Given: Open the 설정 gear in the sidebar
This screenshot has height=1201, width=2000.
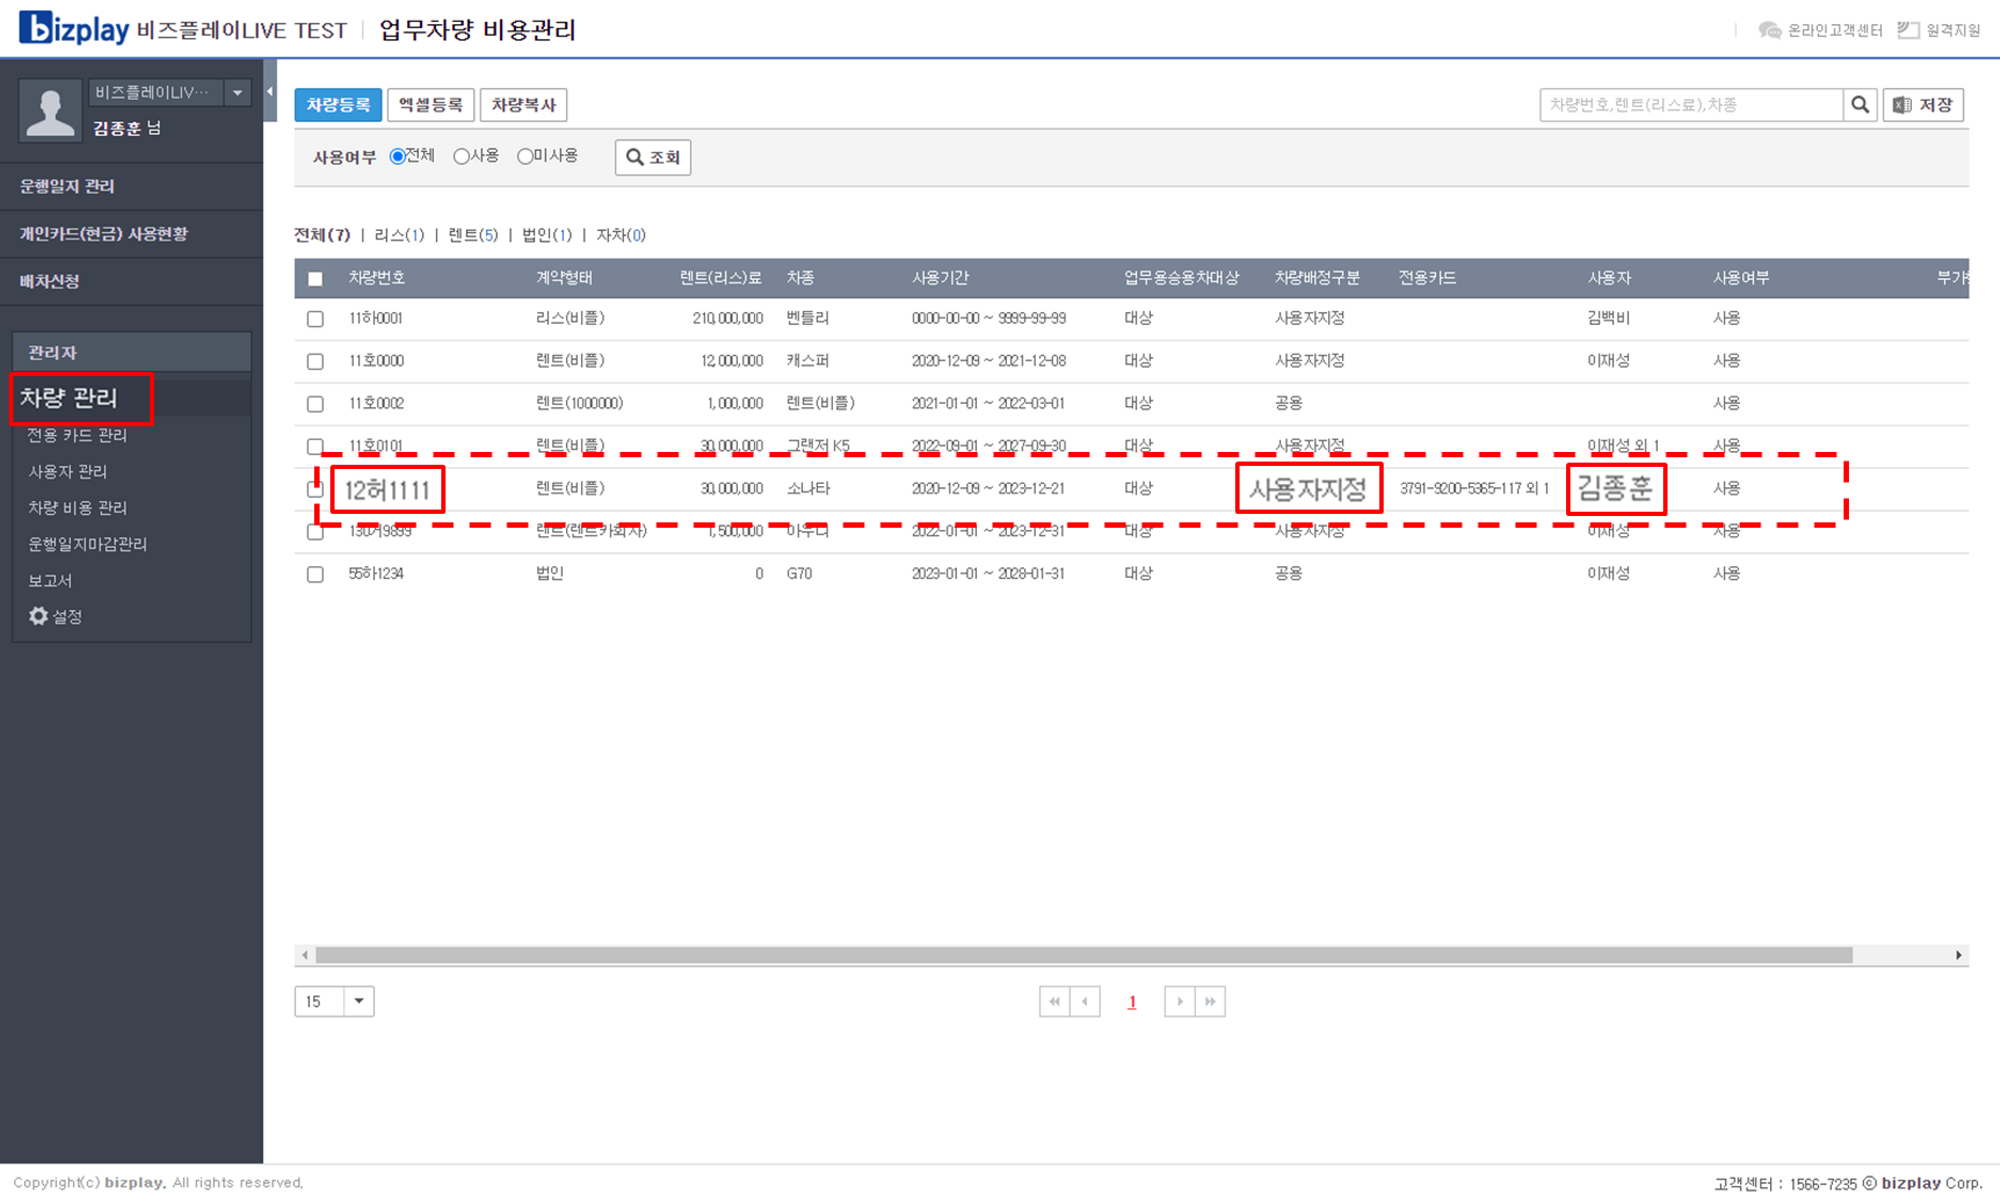Looking at the screenshot, I should (x=56, y=616).
